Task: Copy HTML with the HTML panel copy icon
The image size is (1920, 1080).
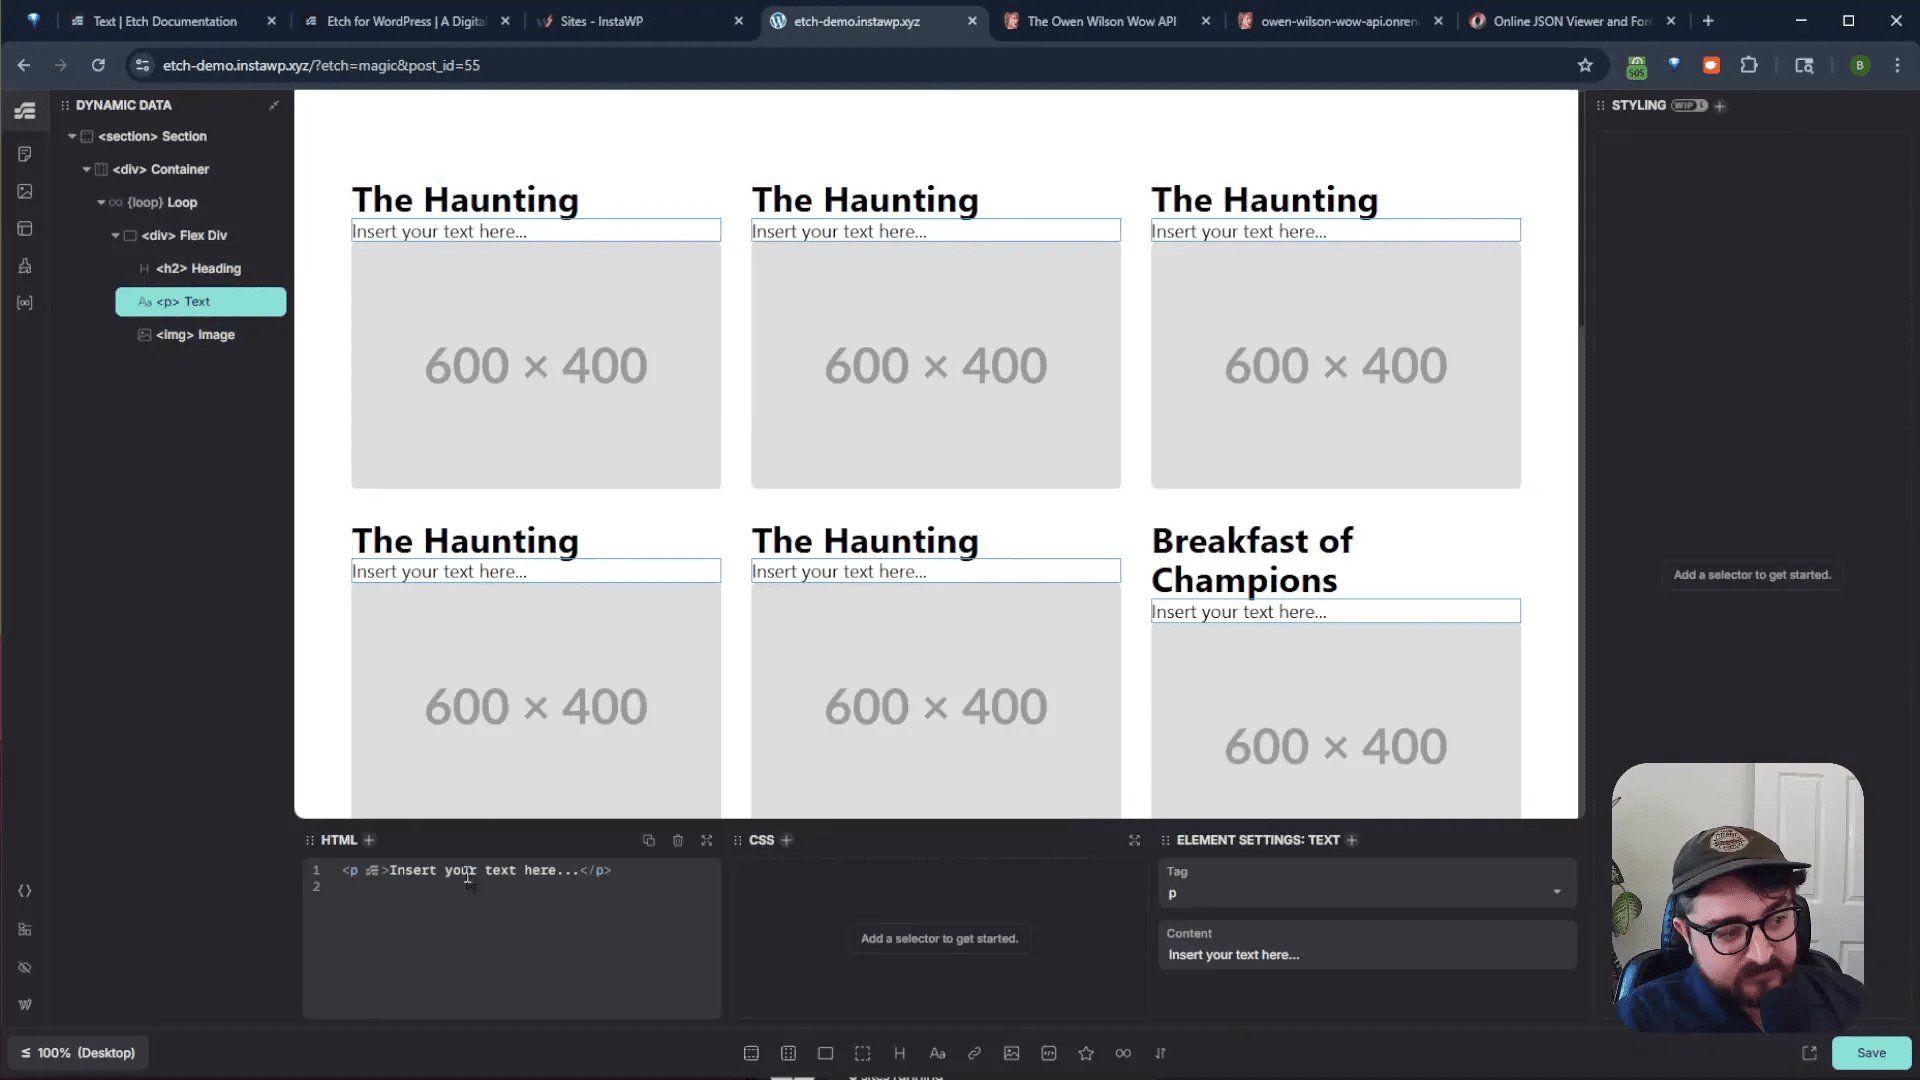Action: [x=648, y=840]
